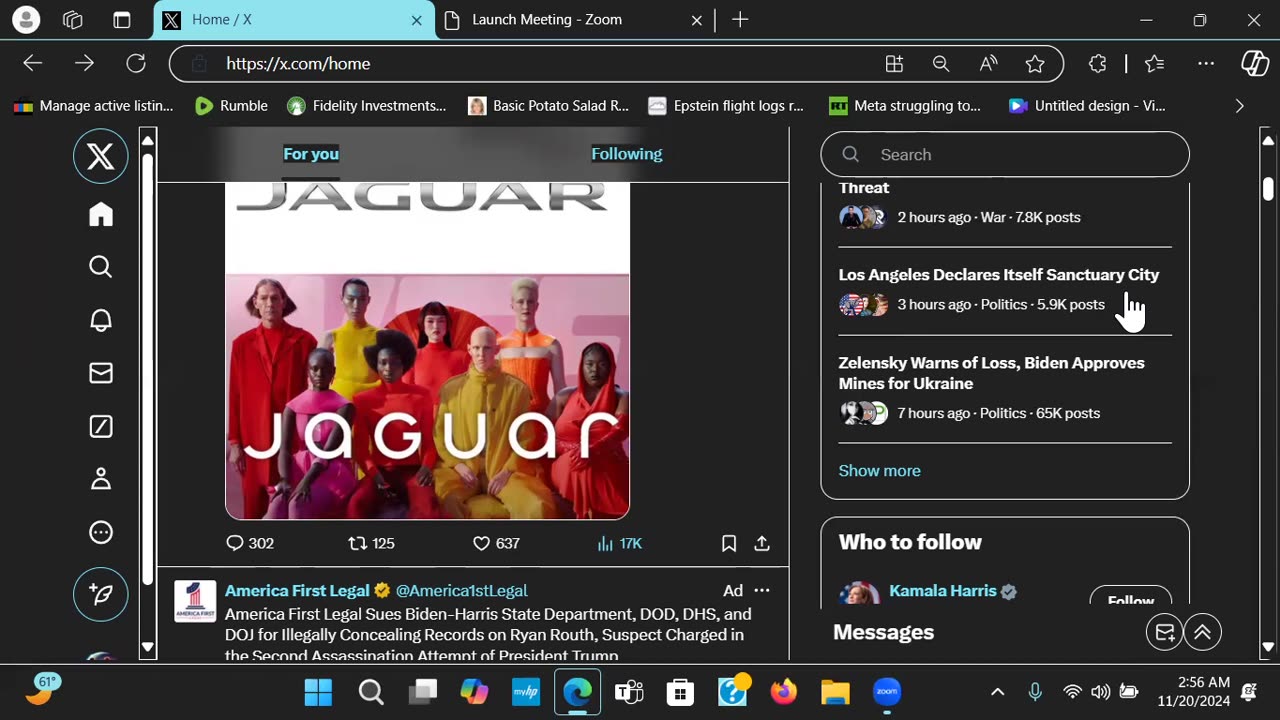Open Rumble bookmark
The height and width of the screenshot is (720, 1280).
click(x=232, y=106)
